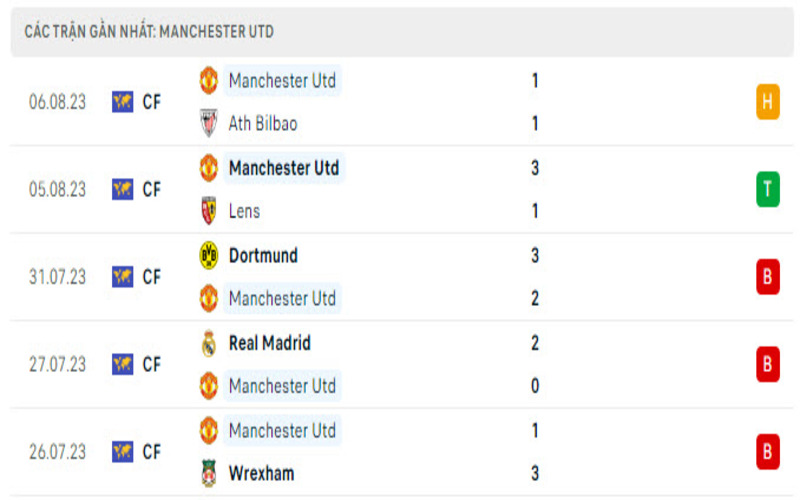Click the competition flag icon for 27.07.23

pos(123,364)
